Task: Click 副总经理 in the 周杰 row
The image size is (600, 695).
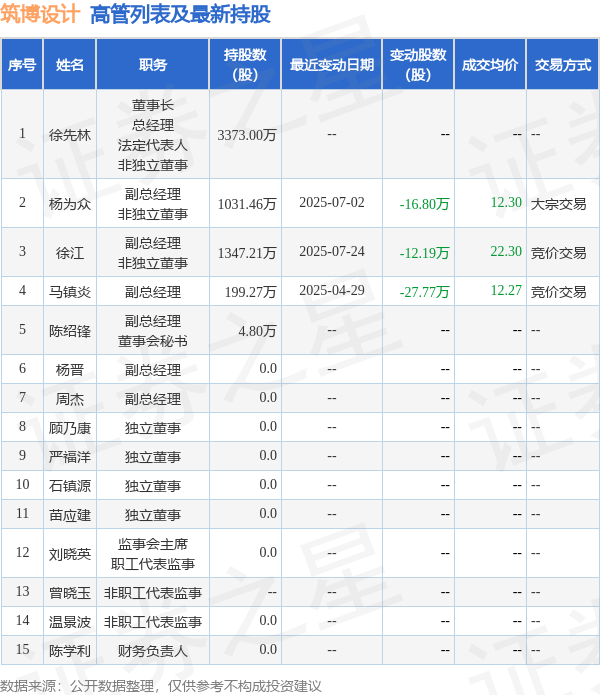Action: pos(152,399)
